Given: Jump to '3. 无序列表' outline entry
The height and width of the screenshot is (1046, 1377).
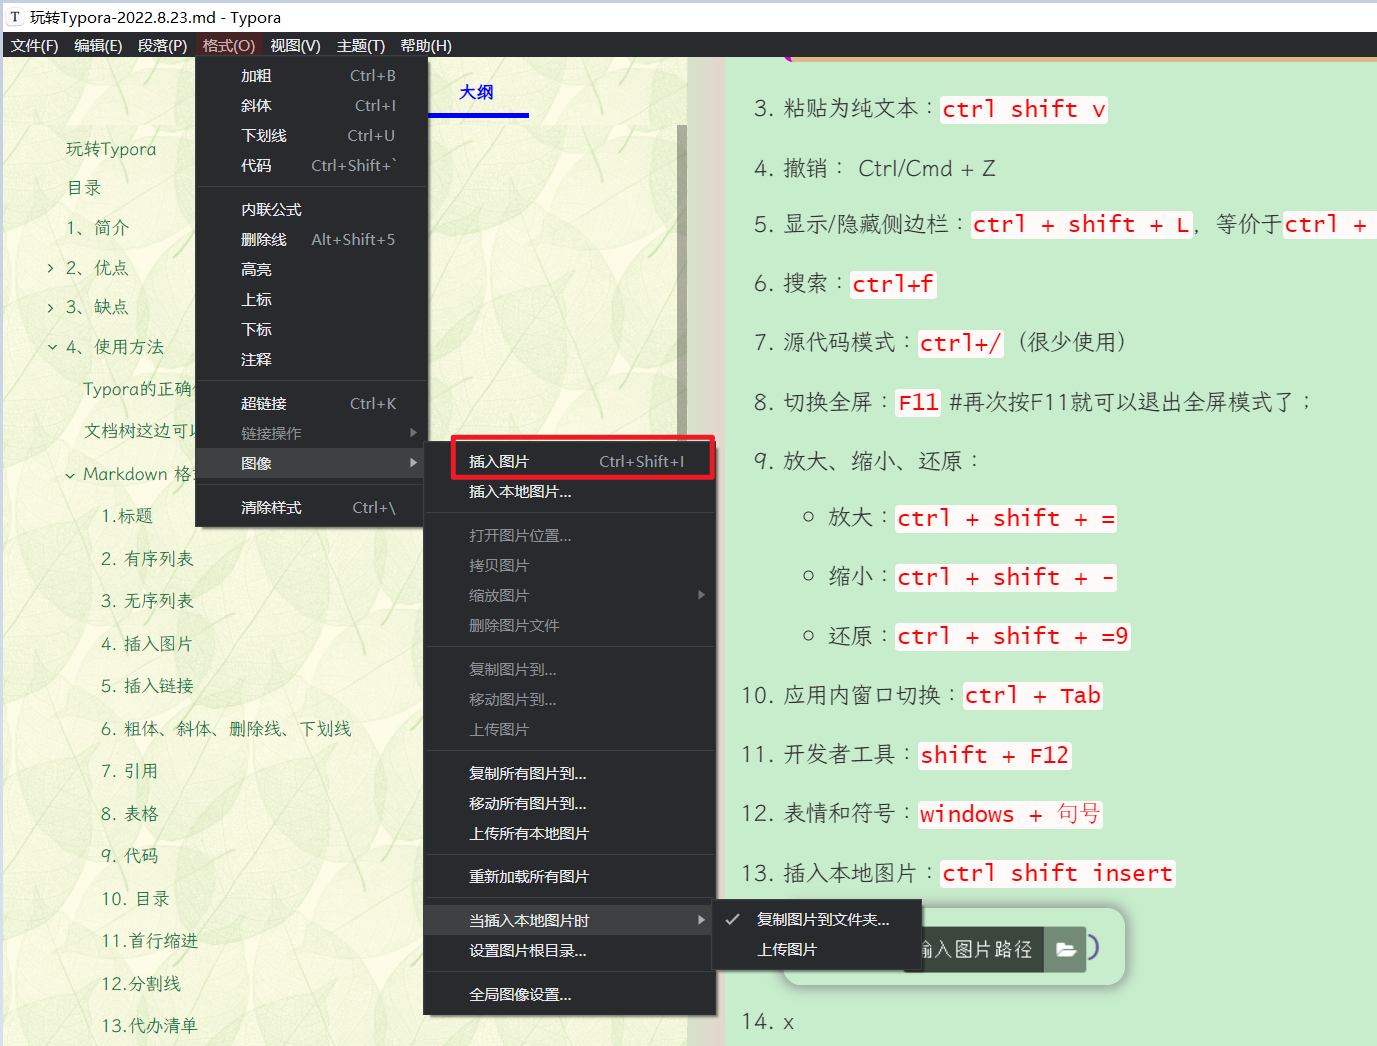Looking at the screenshot, I should [x=147, y=601].
